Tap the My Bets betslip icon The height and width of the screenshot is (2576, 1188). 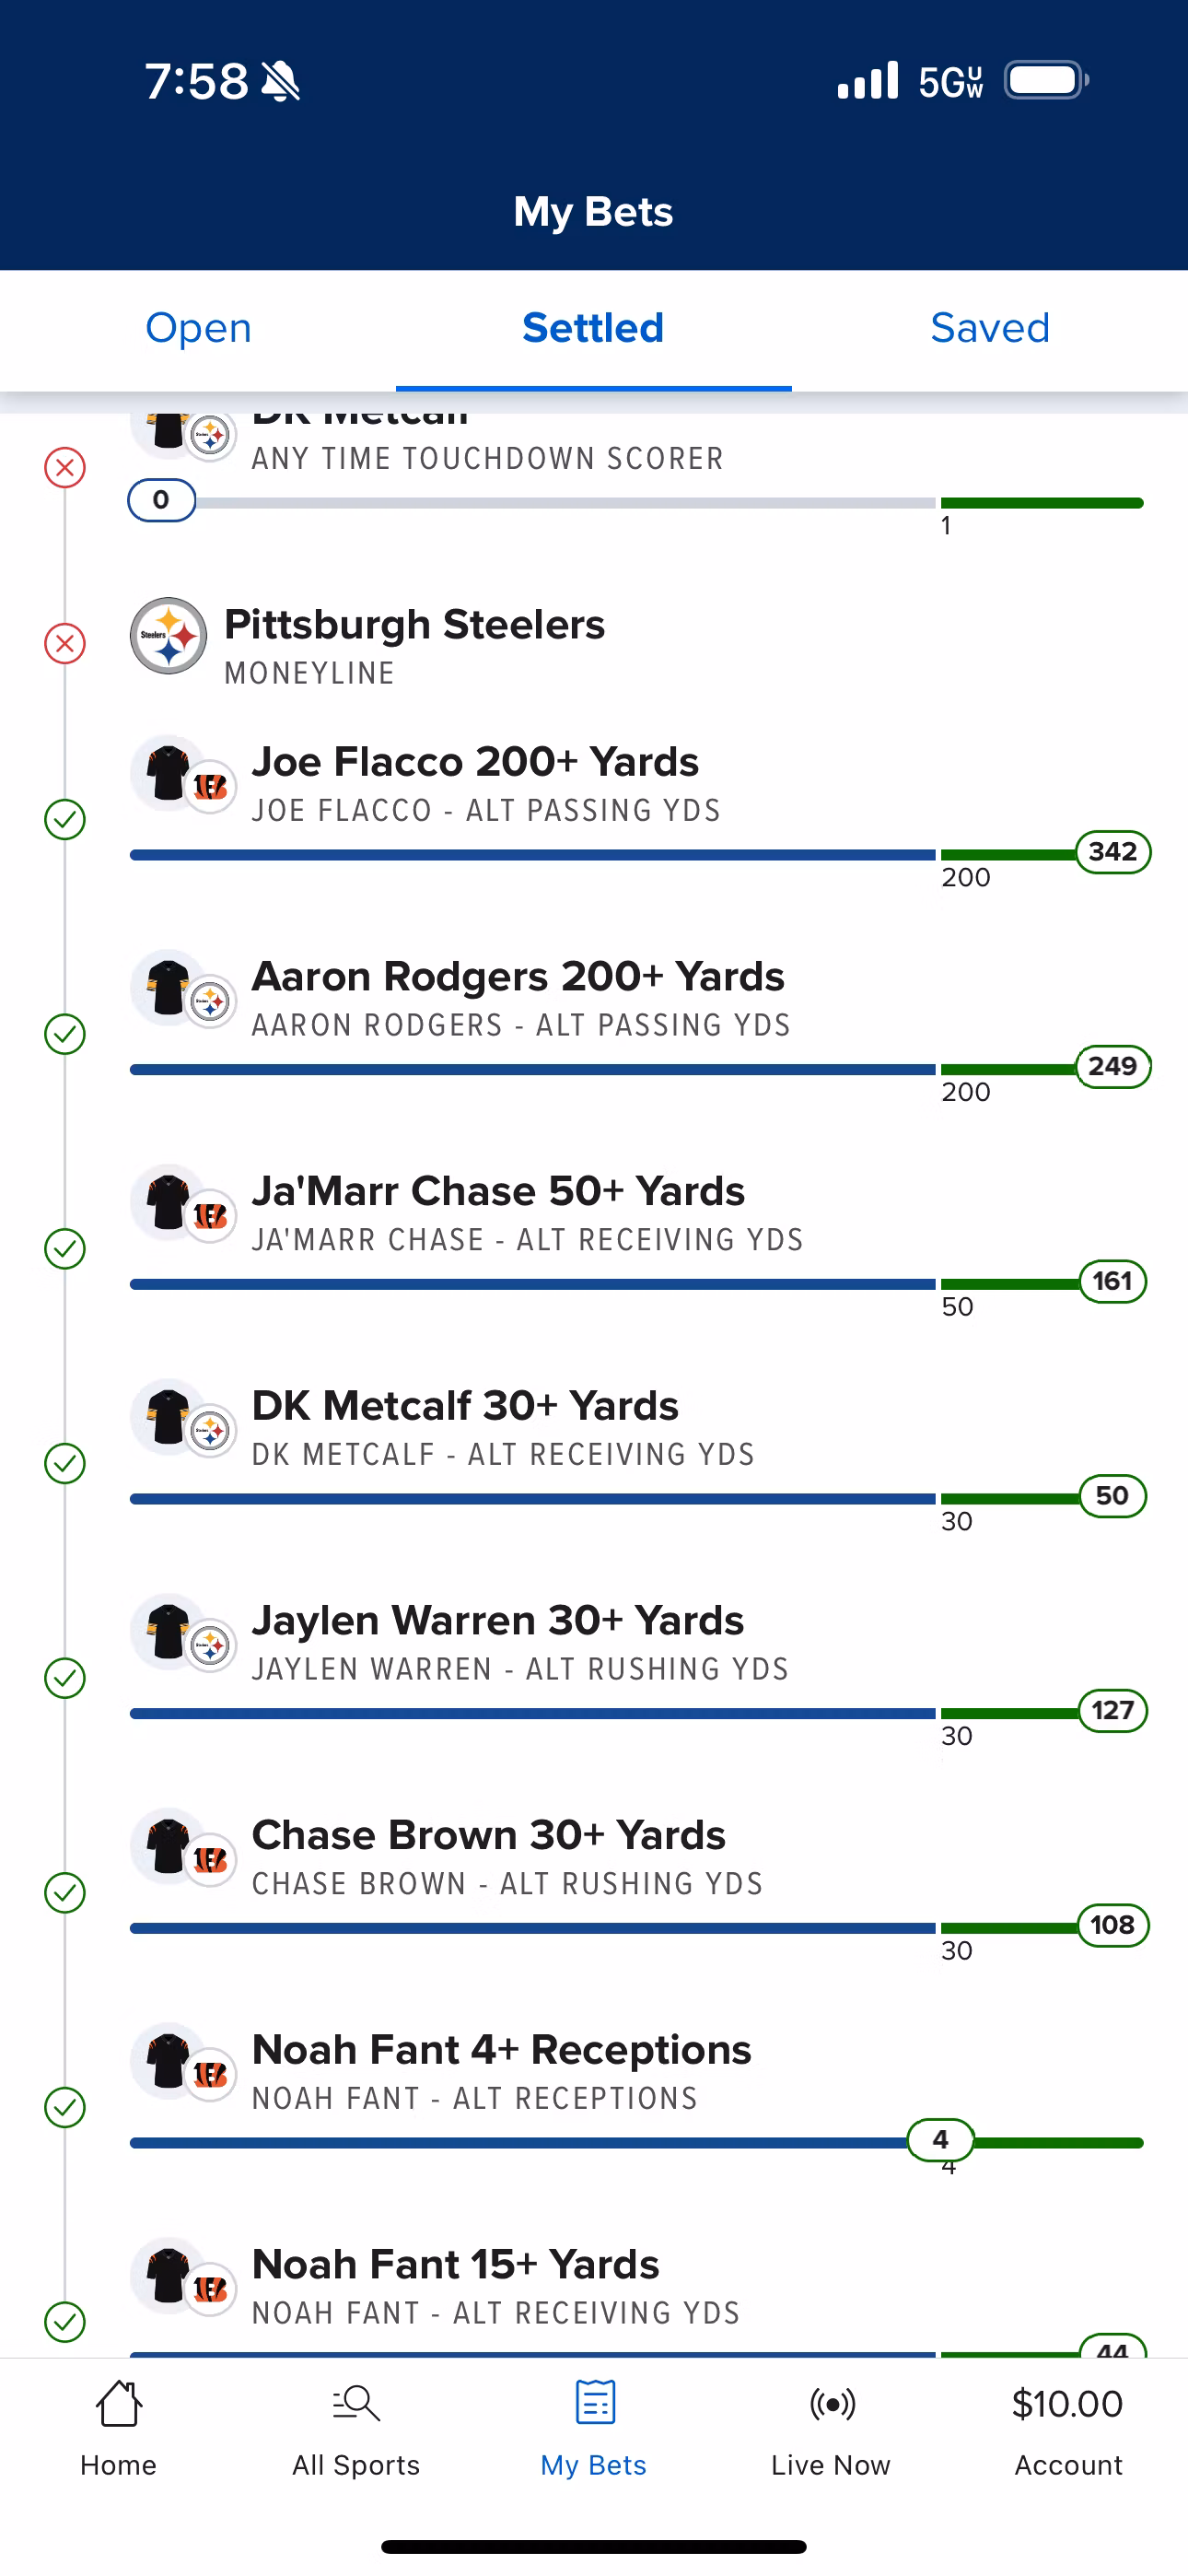pyautogui.click(x=594, y=2403)
